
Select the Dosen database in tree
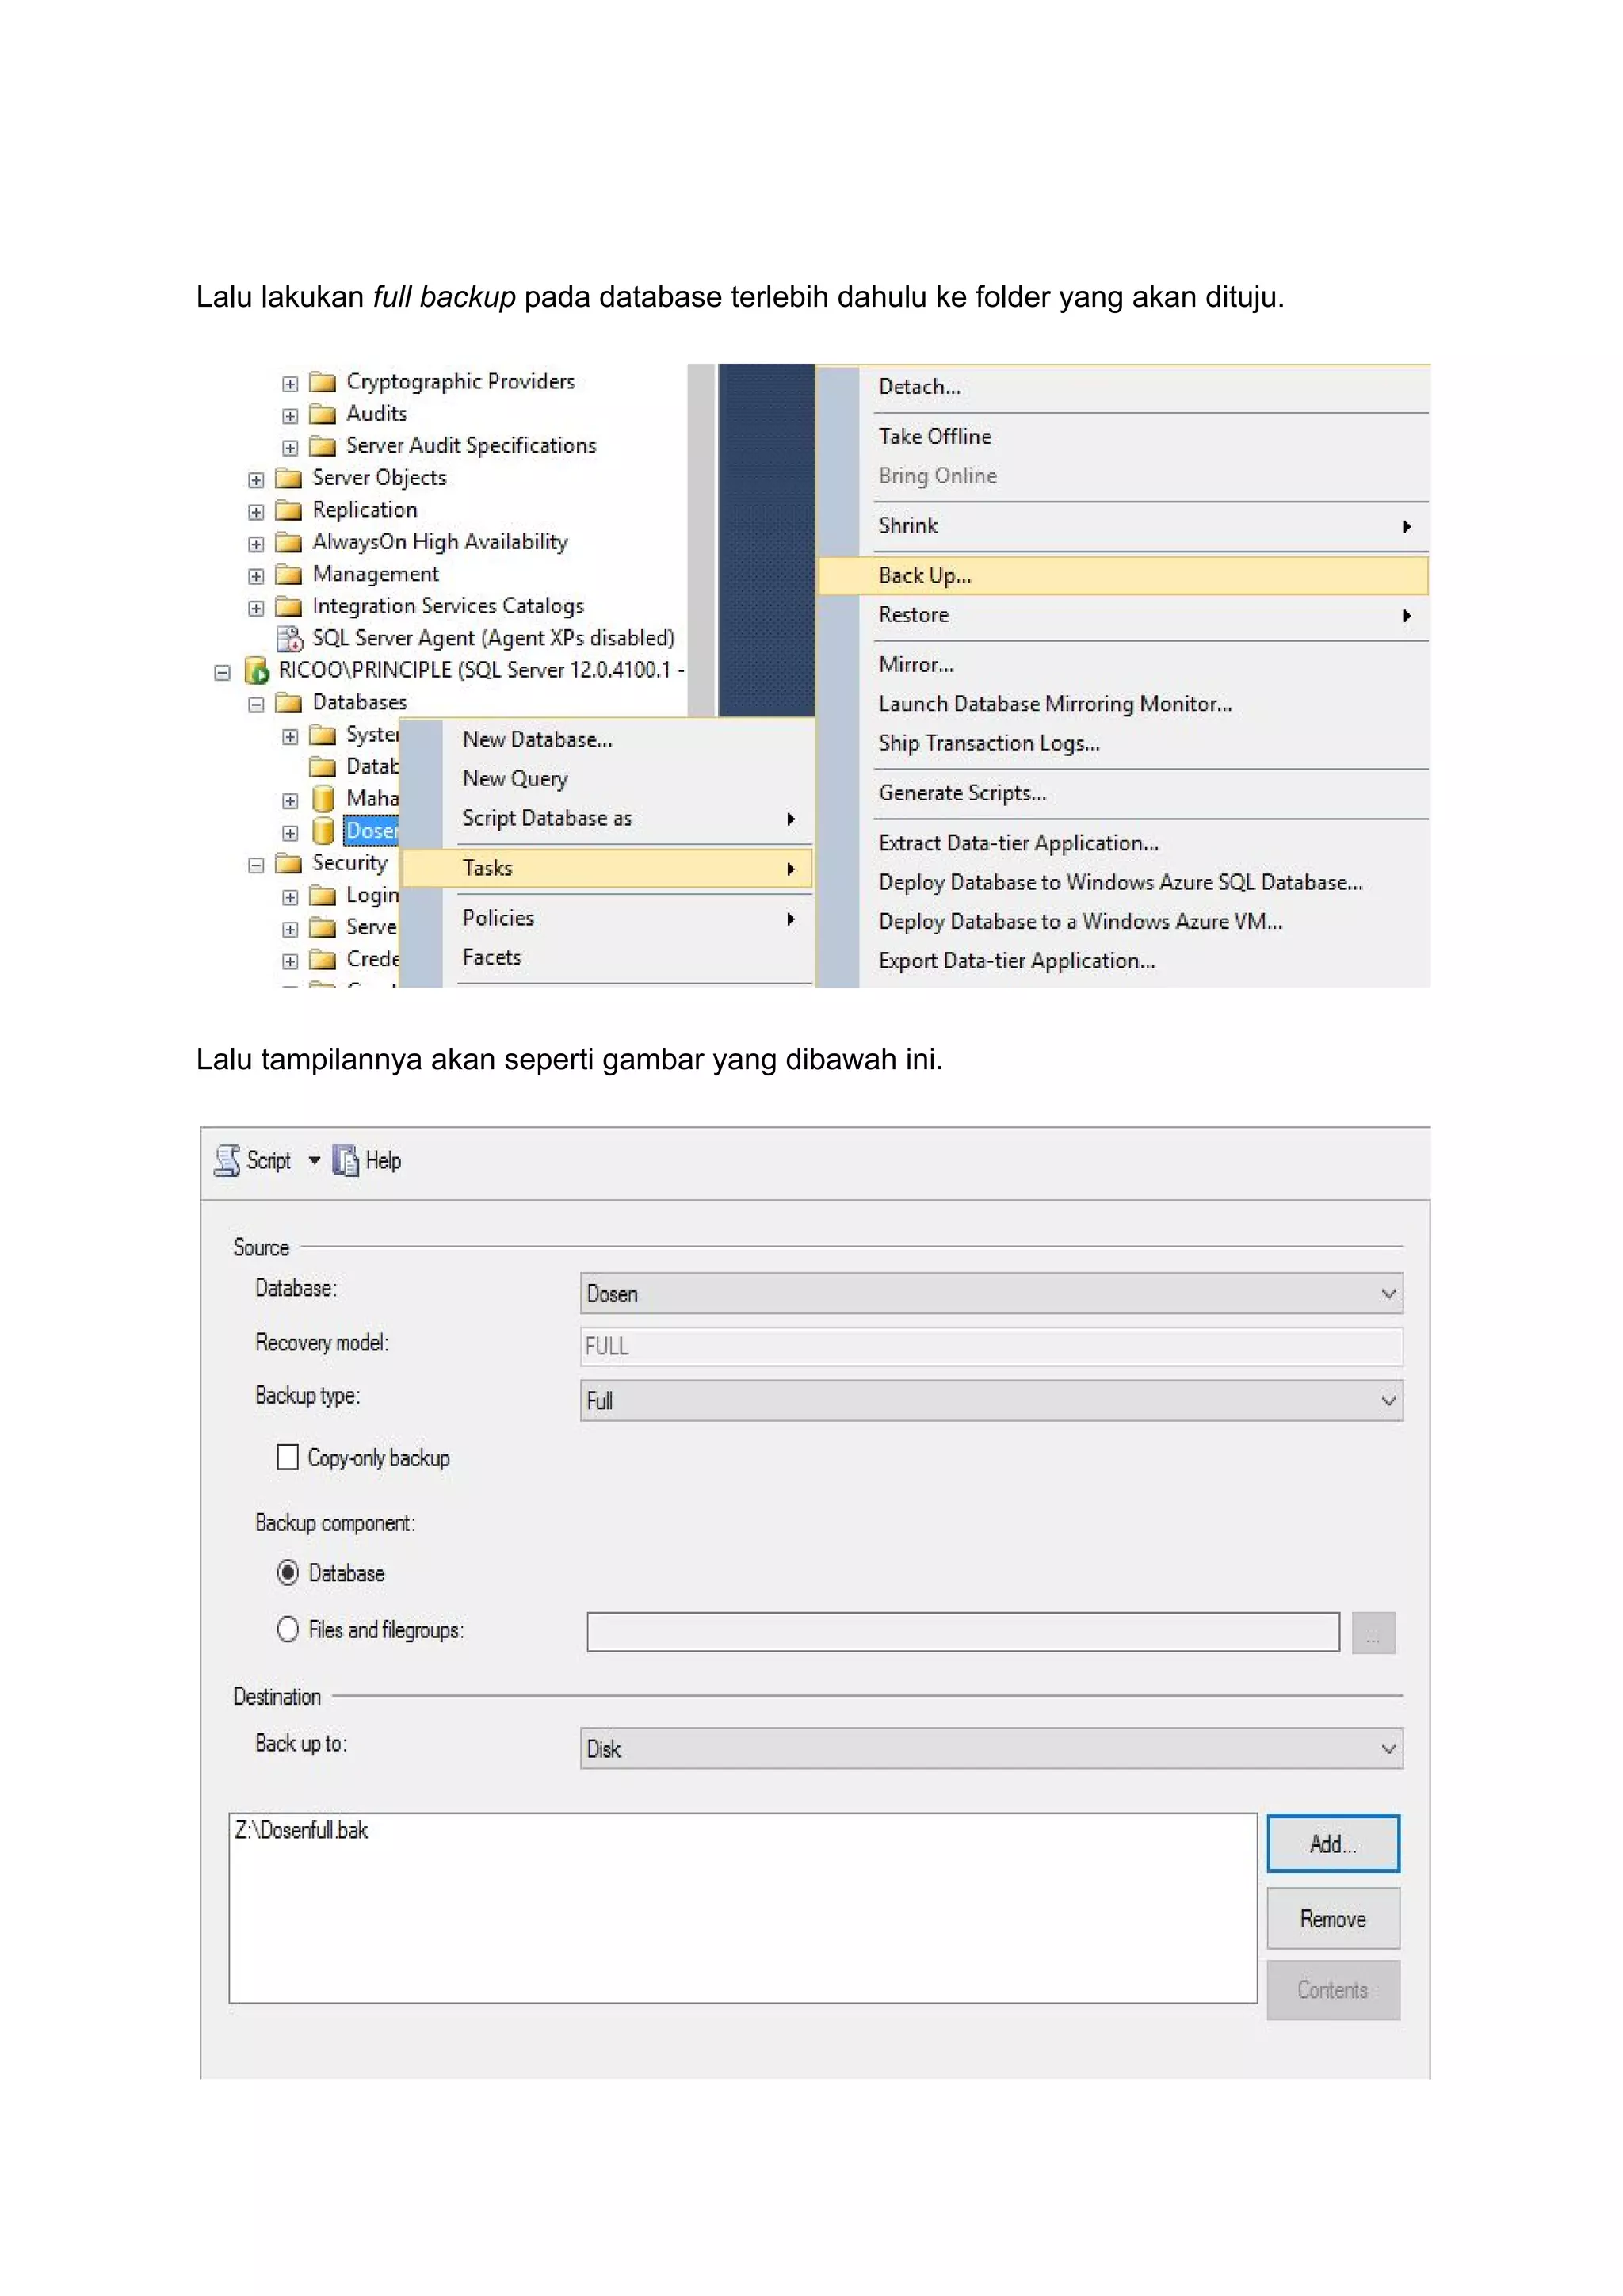pos(371,831)
